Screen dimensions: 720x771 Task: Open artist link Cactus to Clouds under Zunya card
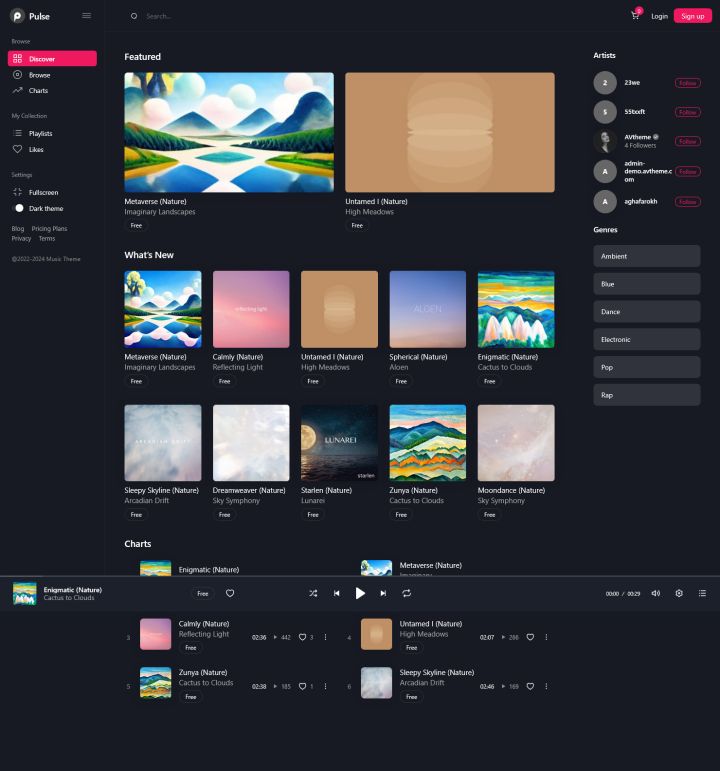417,501
